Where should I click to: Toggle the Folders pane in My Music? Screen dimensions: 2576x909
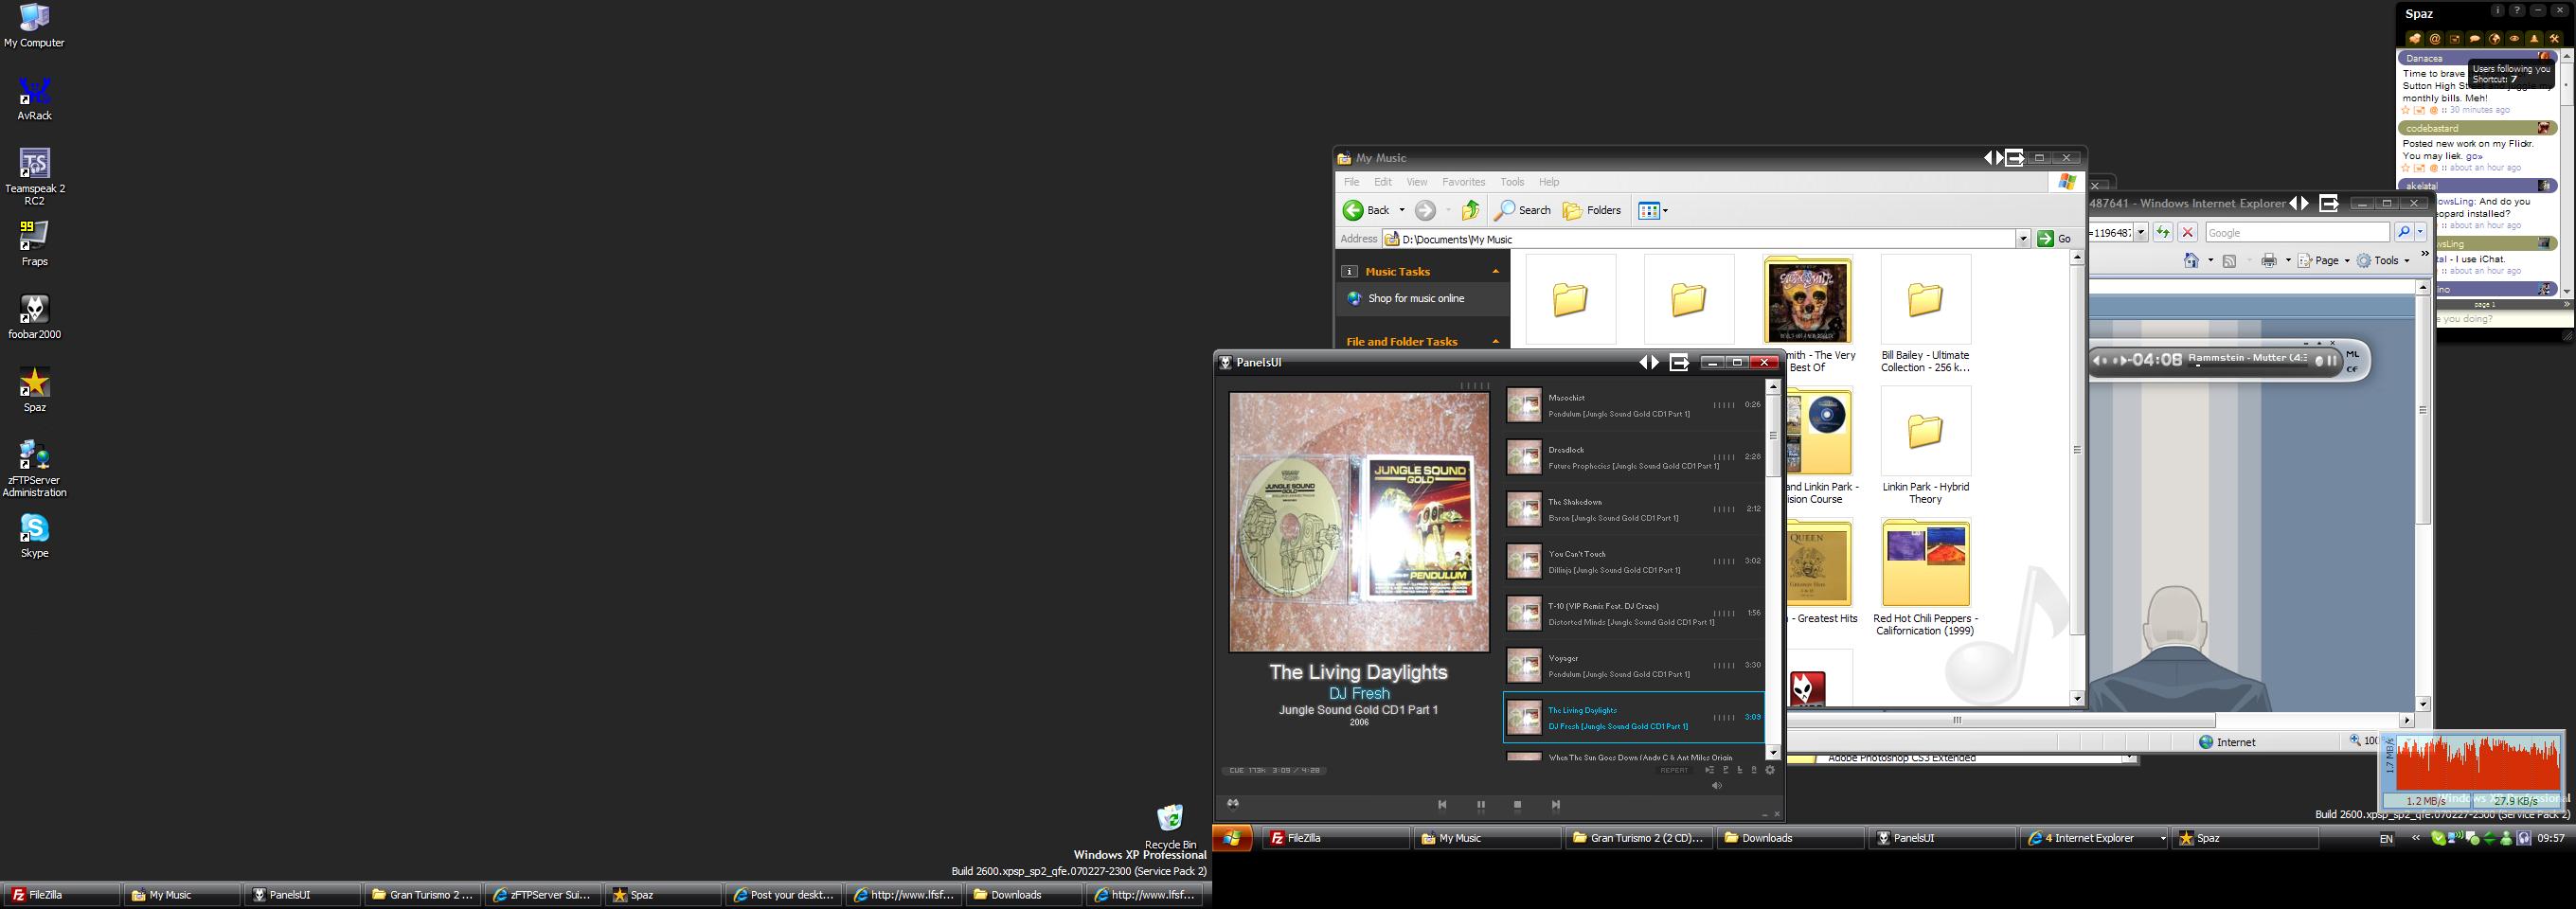pos(1592,210)
